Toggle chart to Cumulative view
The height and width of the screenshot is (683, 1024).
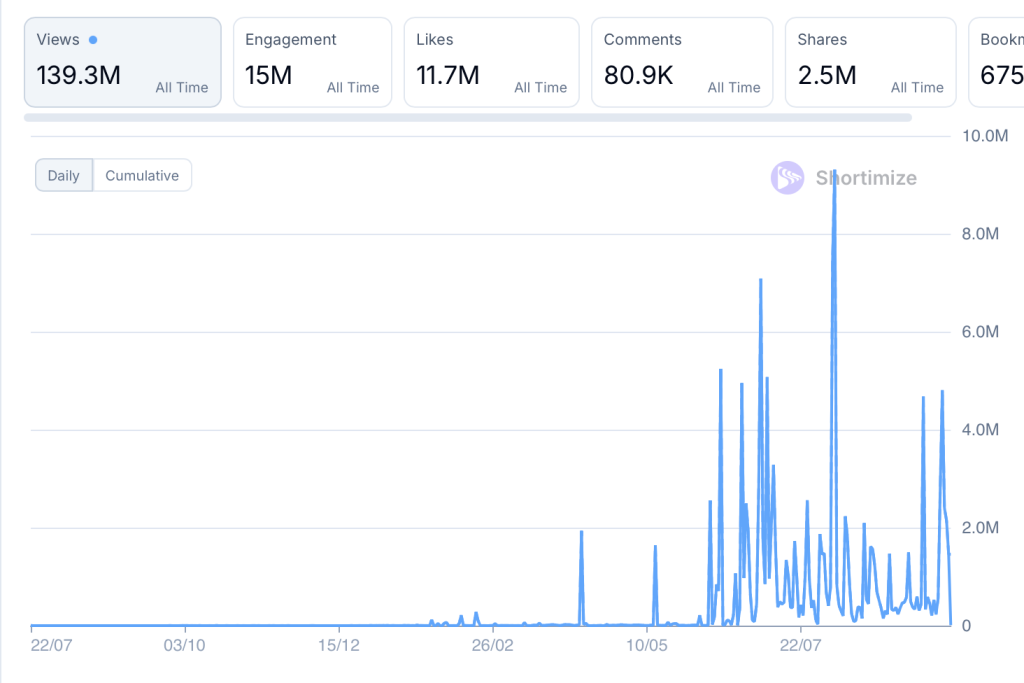[x=142, y=176]
